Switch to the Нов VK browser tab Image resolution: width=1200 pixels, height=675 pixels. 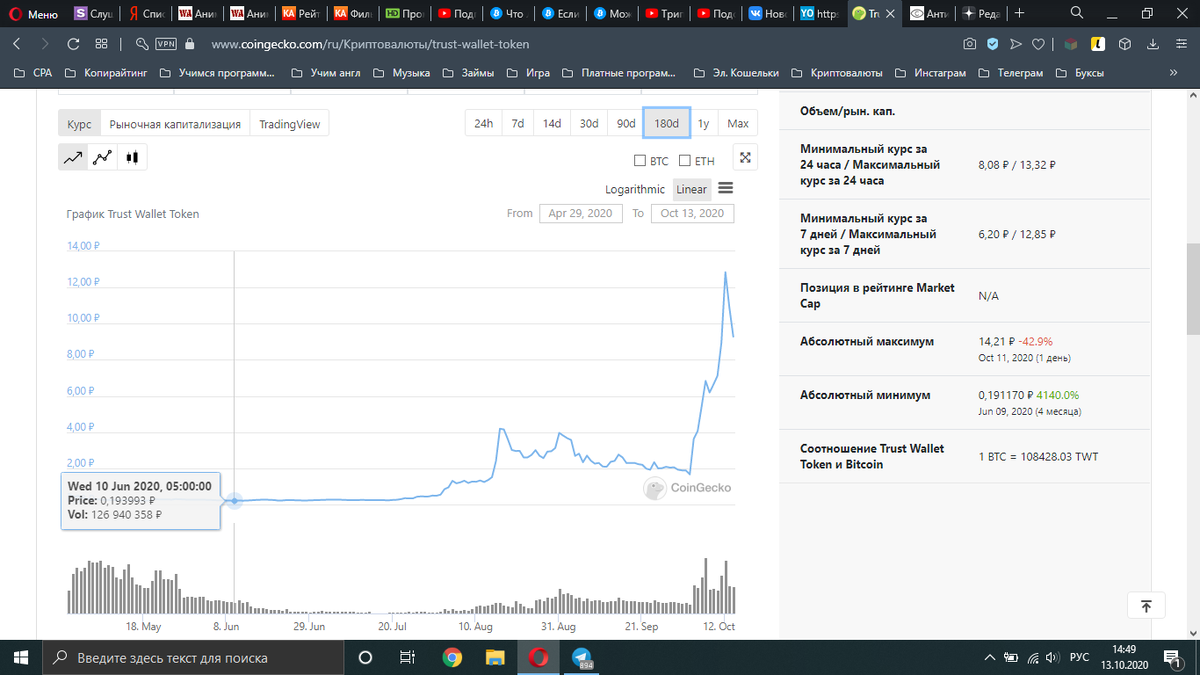tap(767, 14)
